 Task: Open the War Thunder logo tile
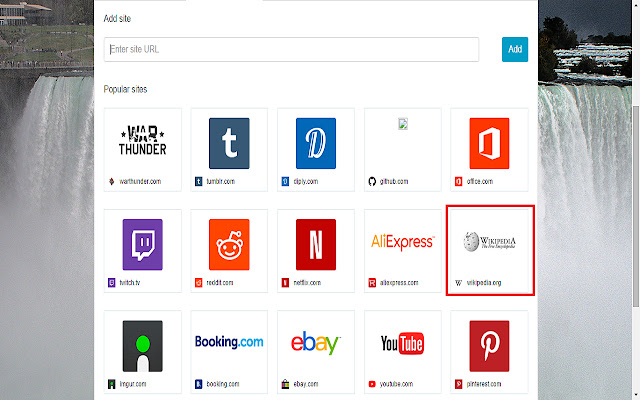point(142,141)
